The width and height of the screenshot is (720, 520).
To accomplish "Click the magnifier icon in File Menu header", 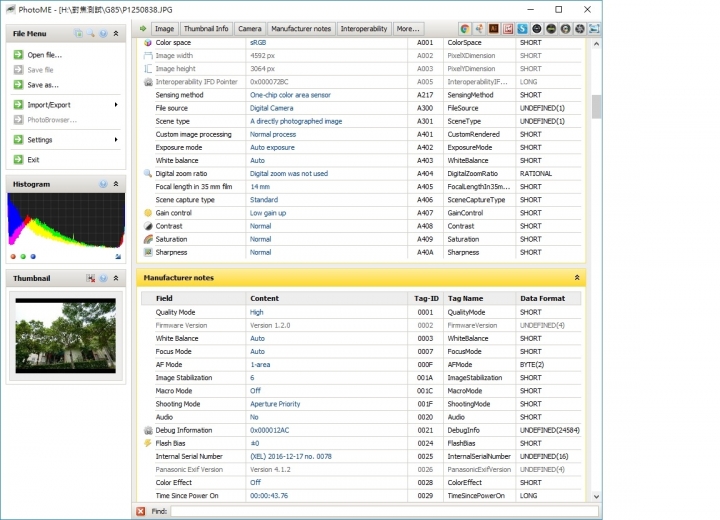I will coord(91,34).
